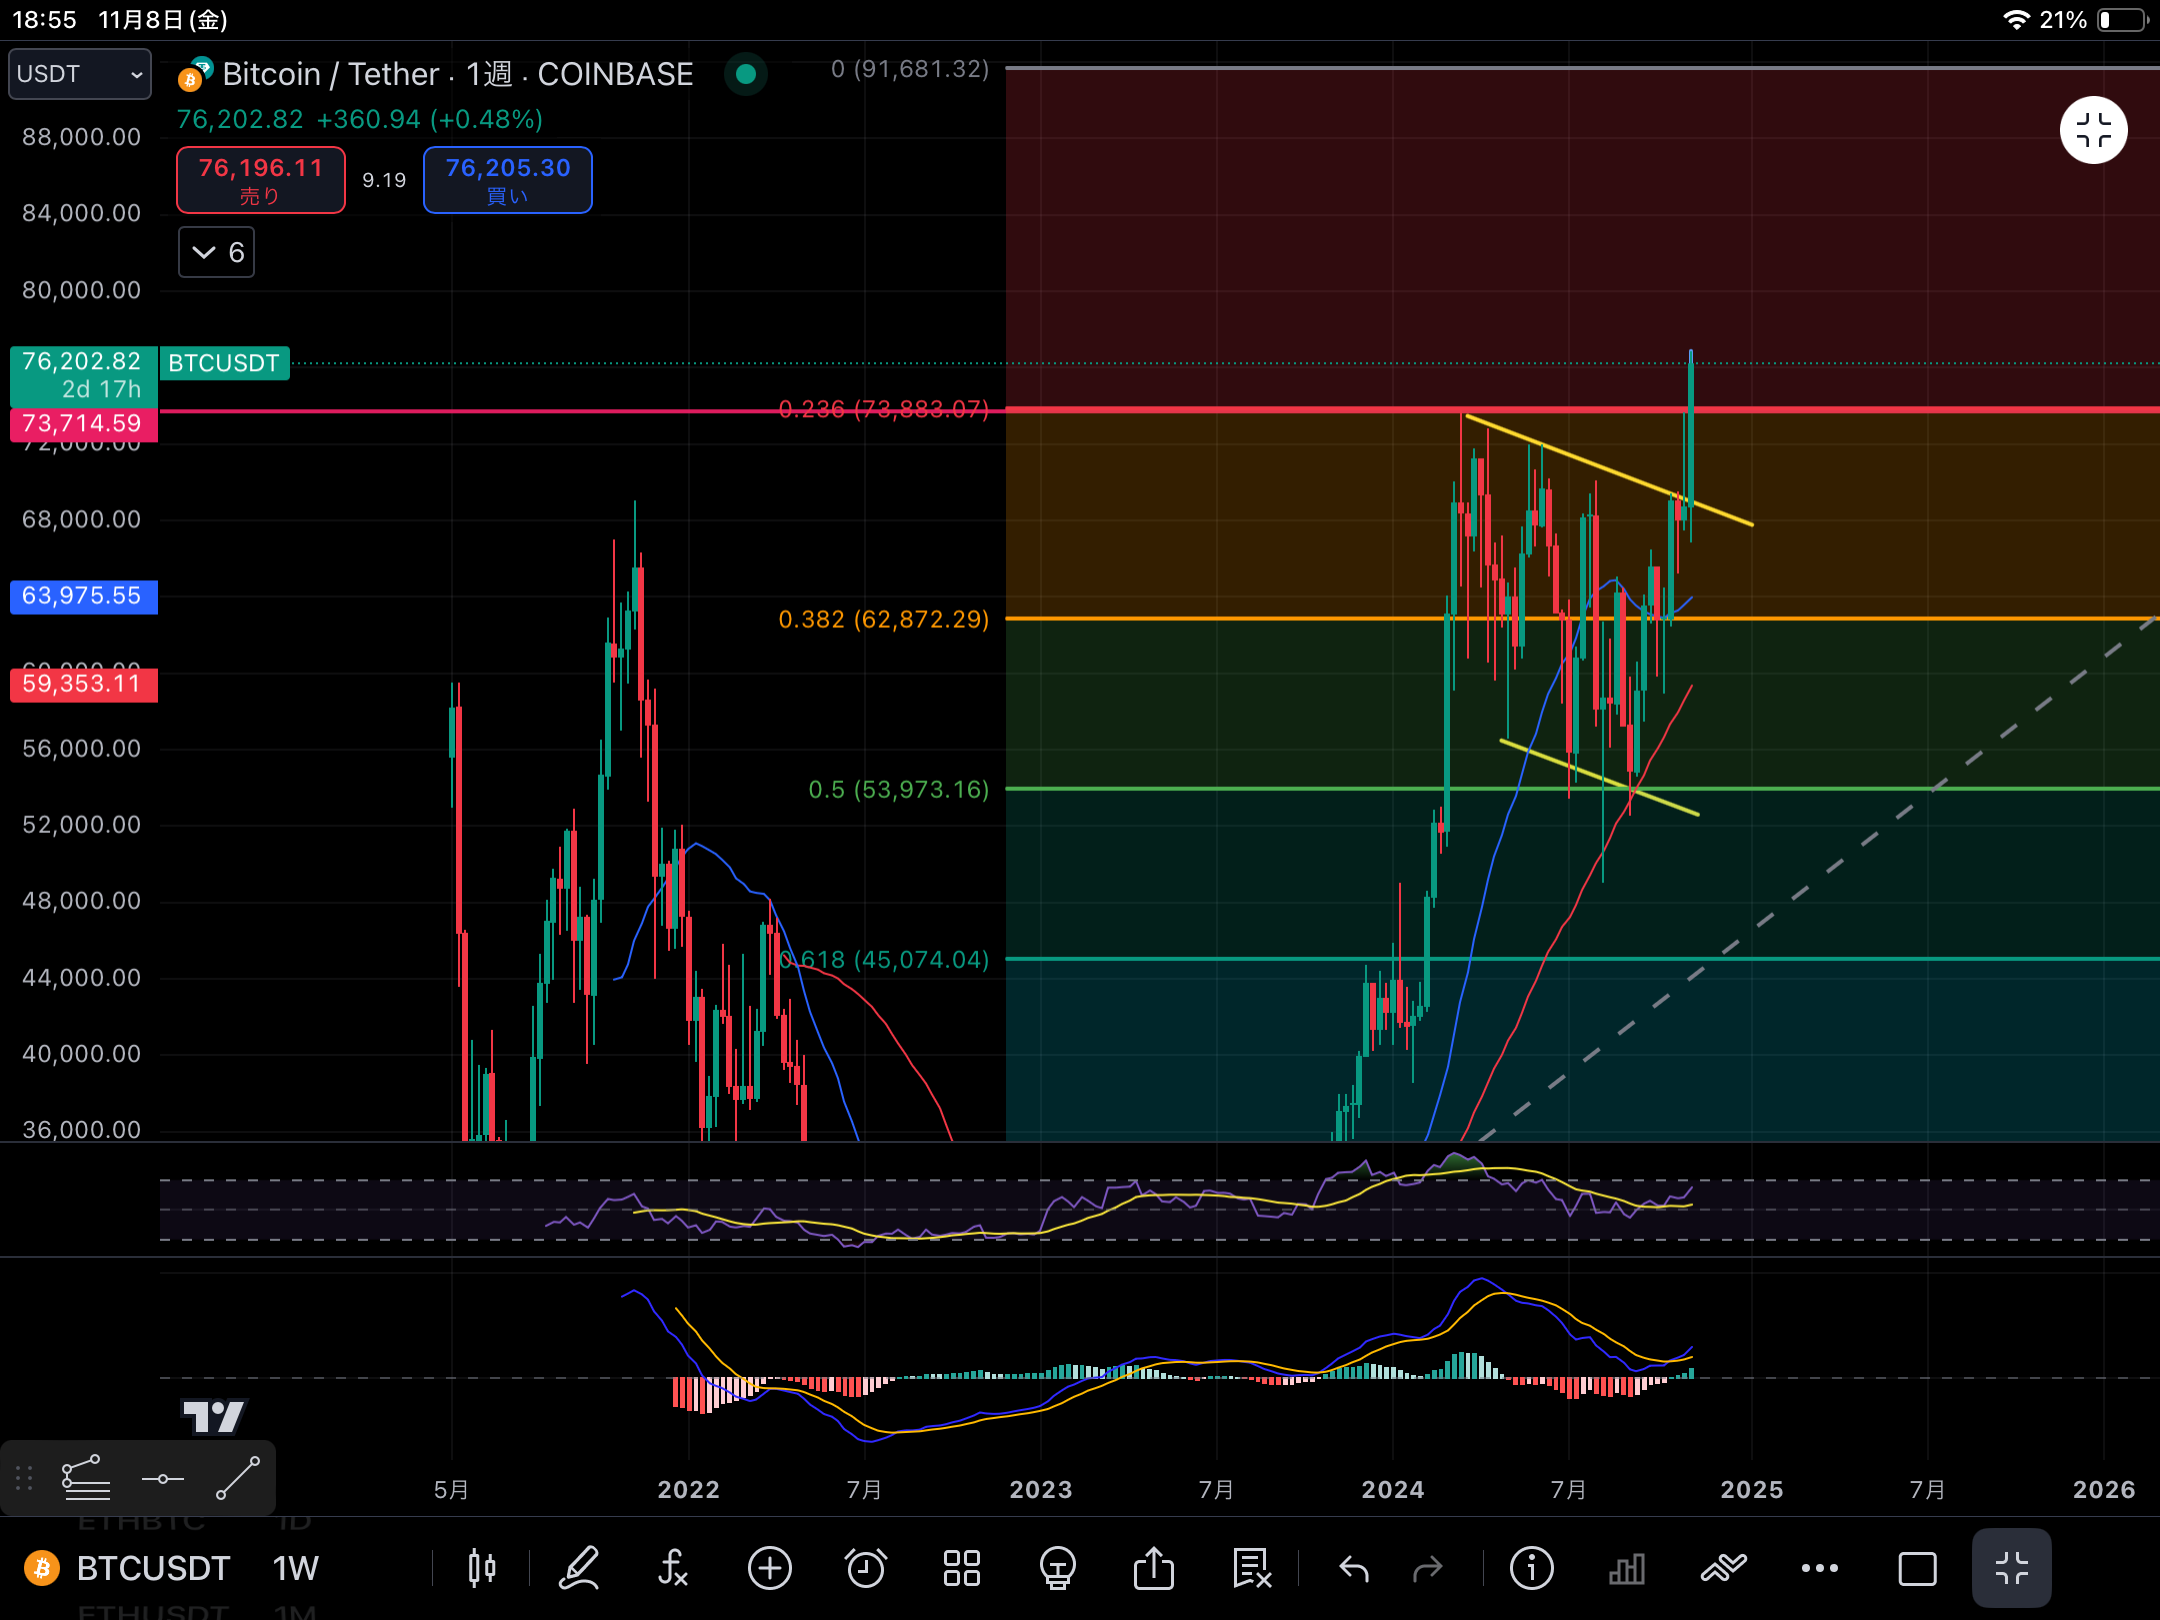Open the trend lines compare icon
Image resolution: width=2160 pixels, height=1620 pixels.
(1723, 1567)
